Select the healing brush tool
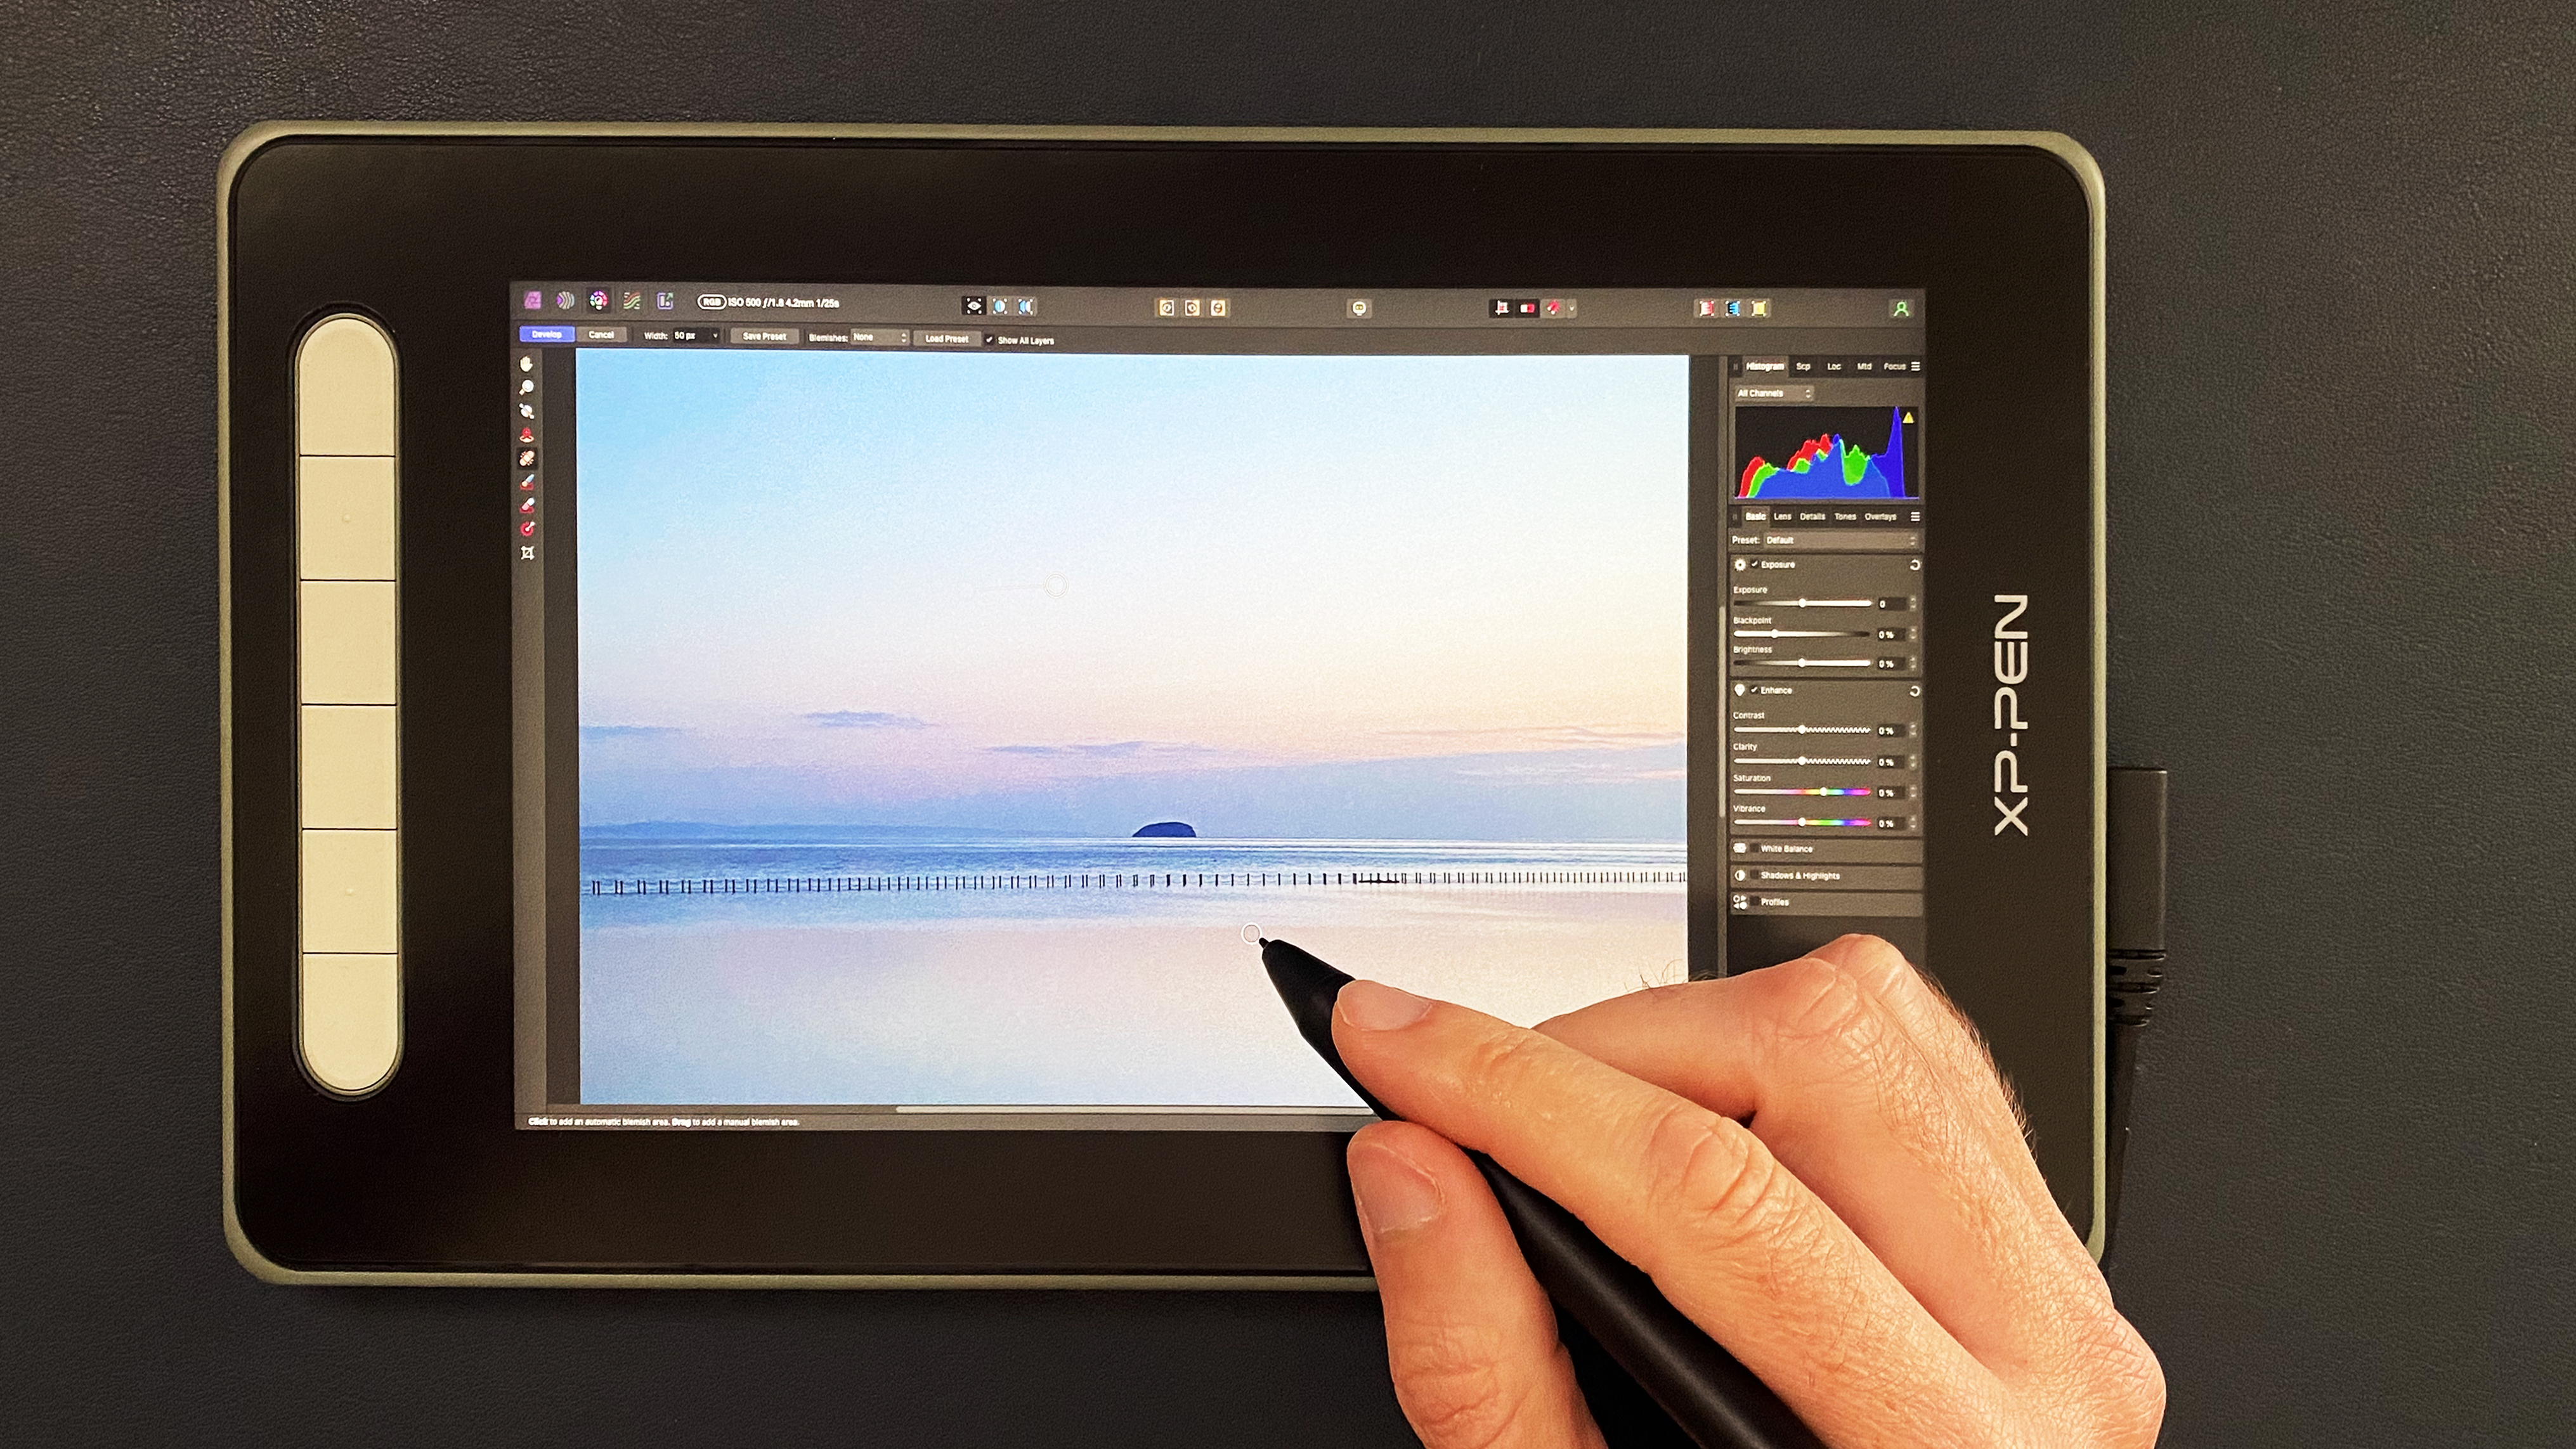Image resolution: width=2576 pixels, height=1449 pixels. pos(531,462)
